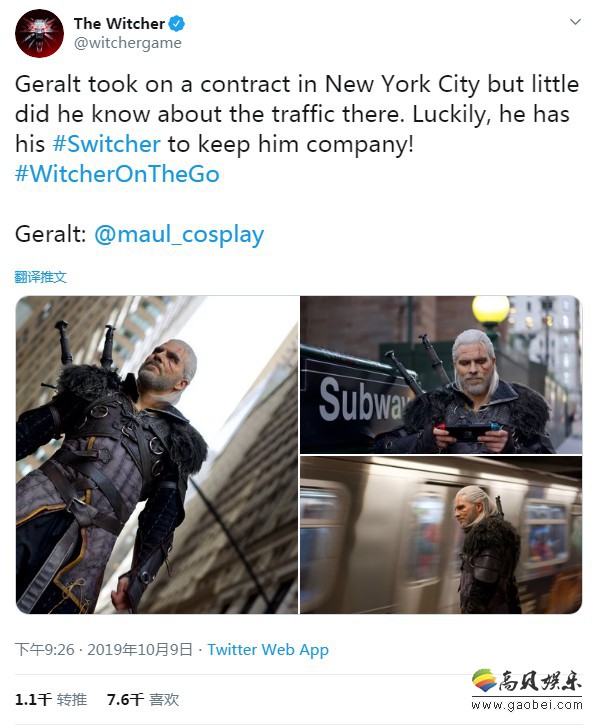Visit the @maul_cosplay mention
Image resolution: width=598 pixels, height=728 pixels.
point(179,234)
